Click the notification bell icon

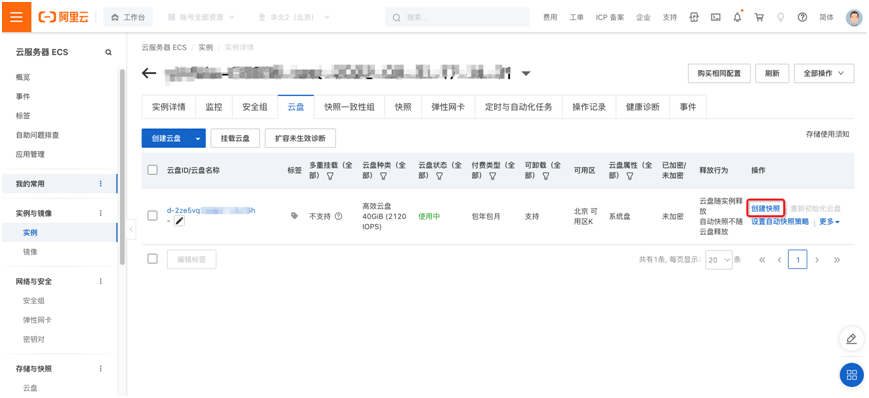tap(737, 17)
